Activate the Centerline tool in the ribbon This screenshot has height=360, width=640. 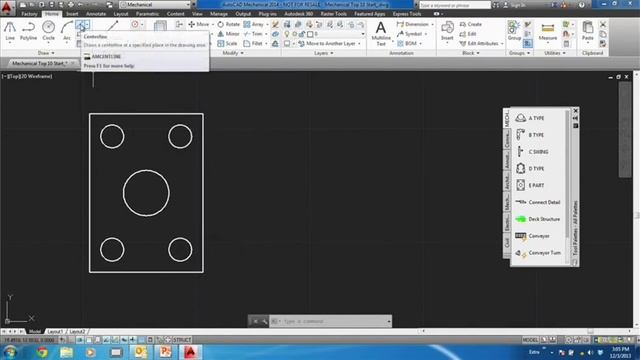click(81, 26)
